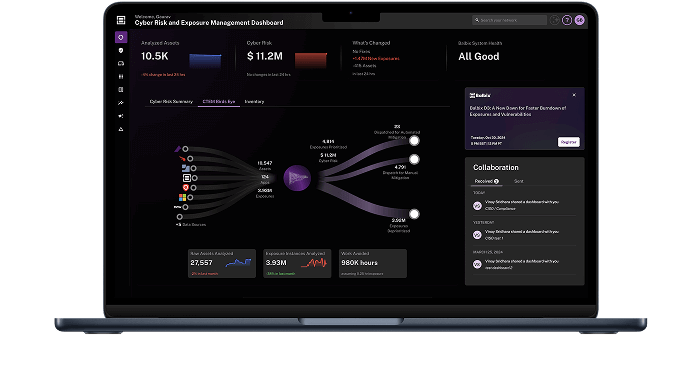The width and height of the screenshot is (700, 386).
Task: Click Analyzed Assets blue sparkline chart
Action: pyautogui.click(x=205, y=61)
